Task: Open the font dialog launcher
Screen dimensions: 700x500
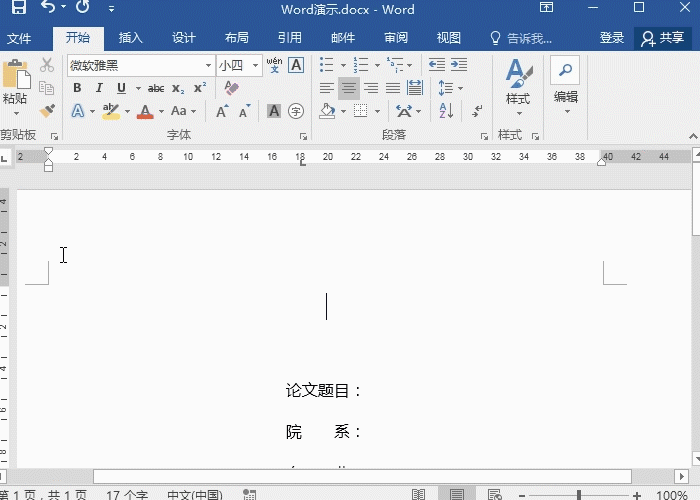Action: (x=304, y=136)
